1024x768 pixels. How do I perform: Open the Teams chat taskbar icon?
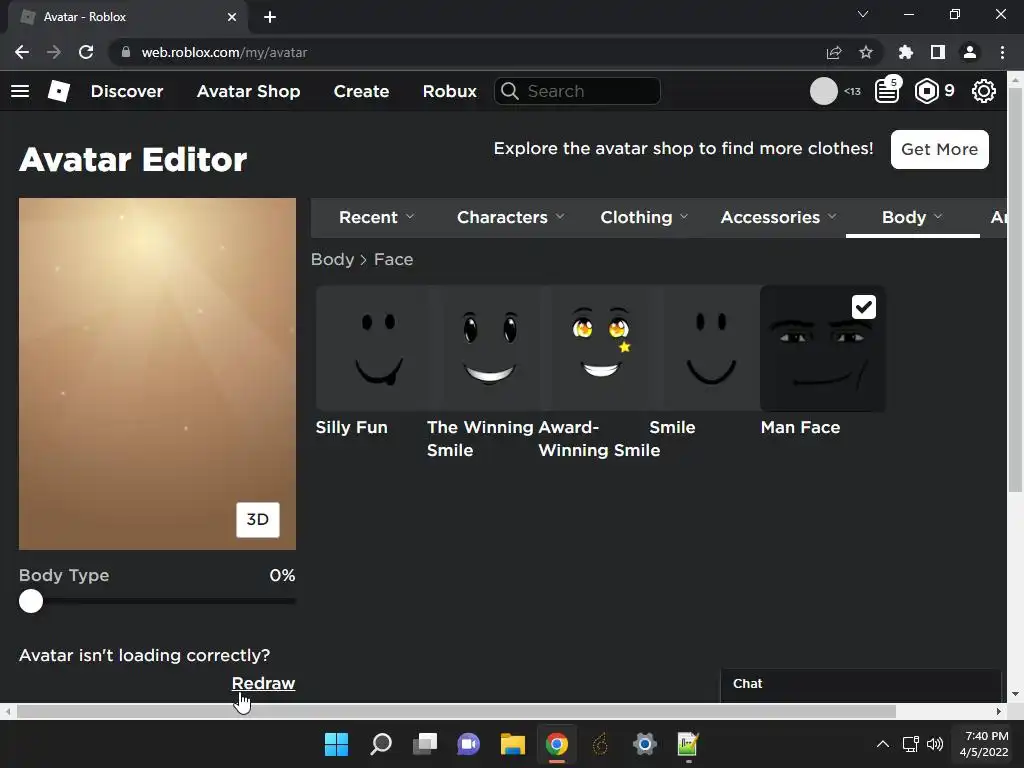coord(468,744)
